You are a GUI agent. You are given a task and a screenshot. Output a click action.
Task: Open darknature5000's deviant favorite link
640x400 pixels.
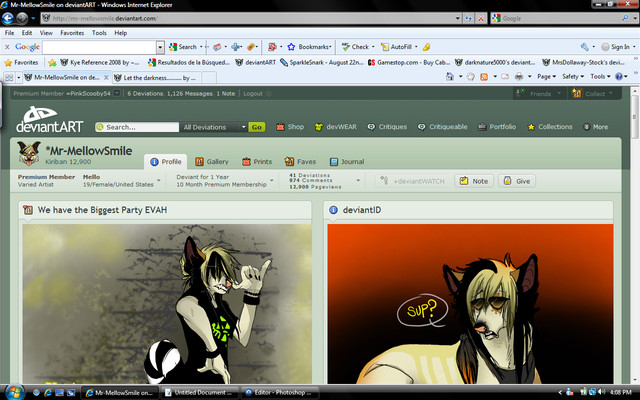(x=495, y=62)
